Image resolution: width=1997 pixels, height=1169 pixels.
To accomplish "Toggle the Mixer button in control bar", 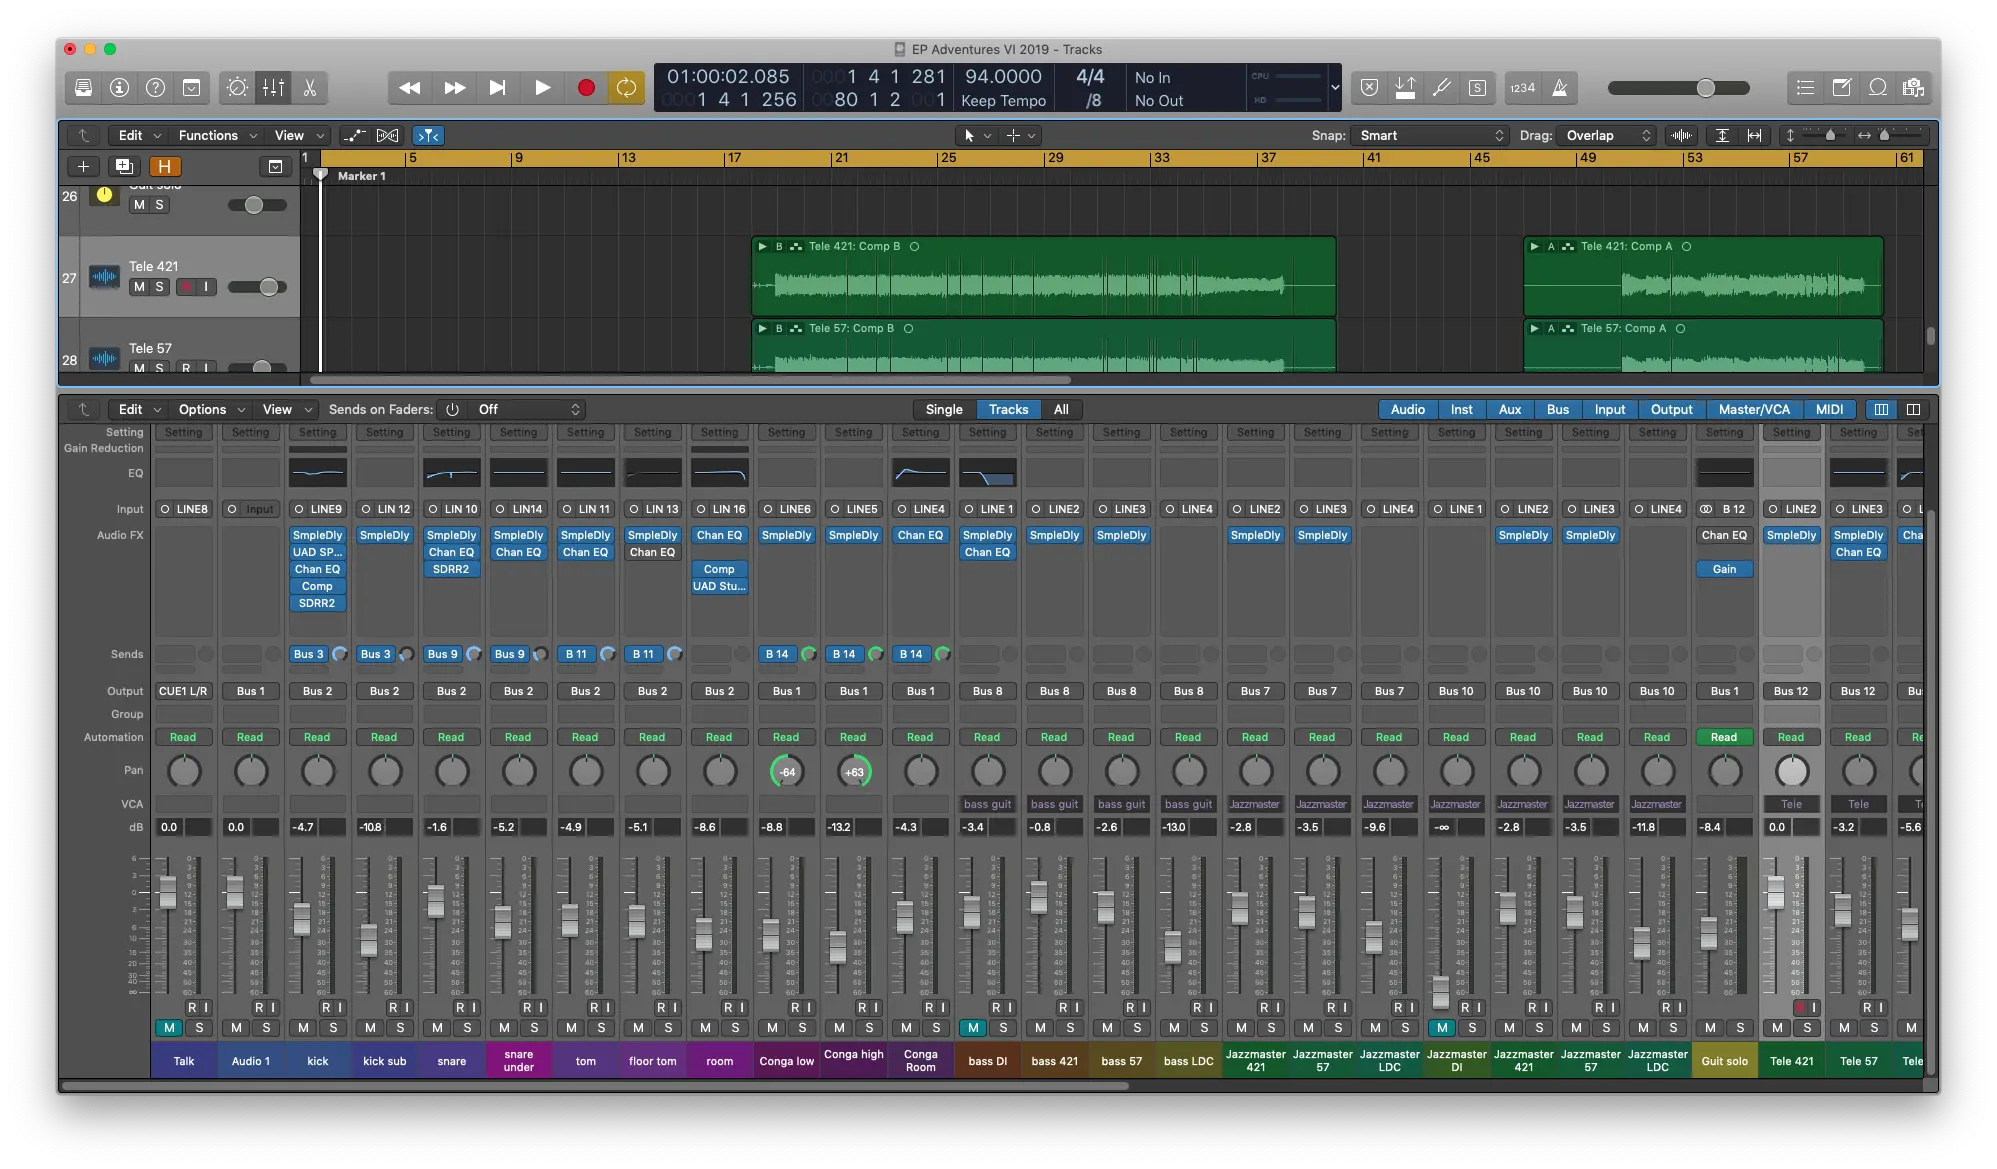I will [x=273, y=88].
